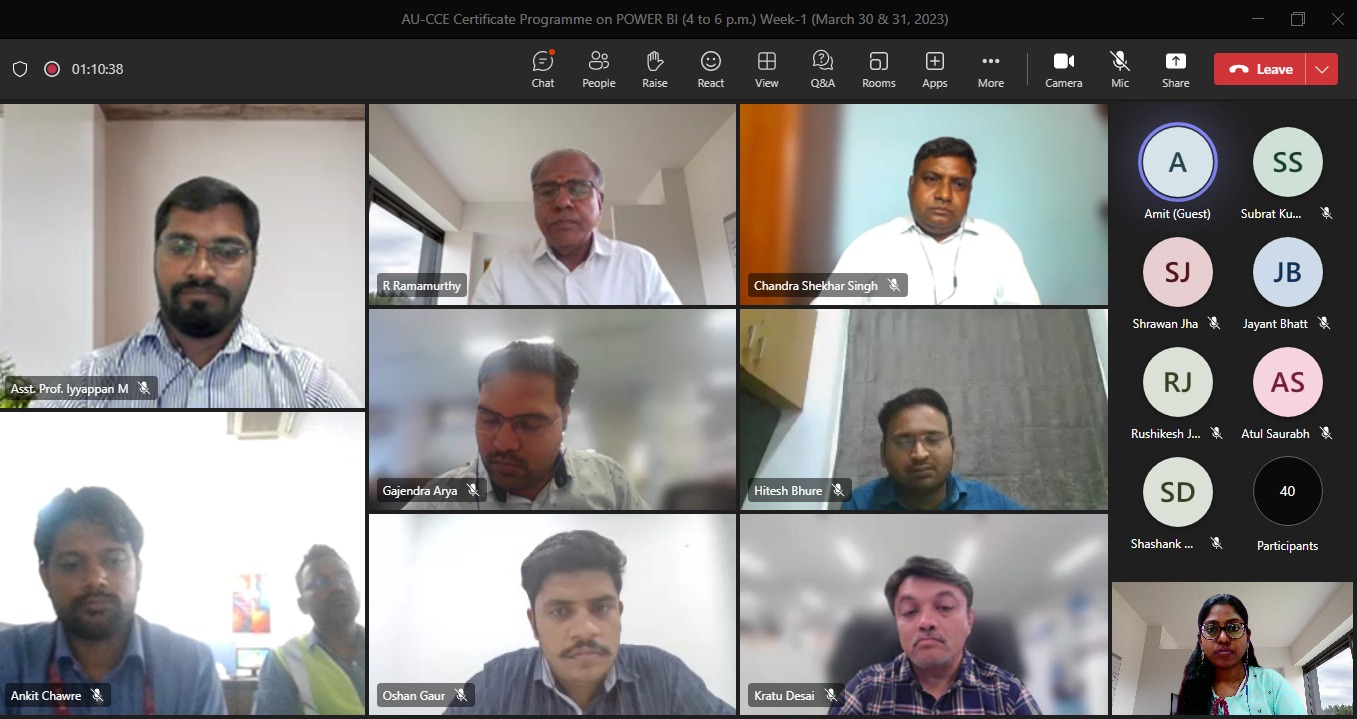Click muted mic icon beside Jayant Bhatt
This screenshot has height=719, width=1357.
tap(1324, 323)
